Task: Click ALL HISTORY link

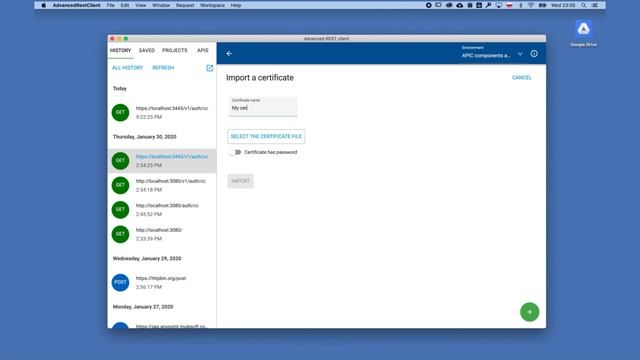Action: (127, 68)
